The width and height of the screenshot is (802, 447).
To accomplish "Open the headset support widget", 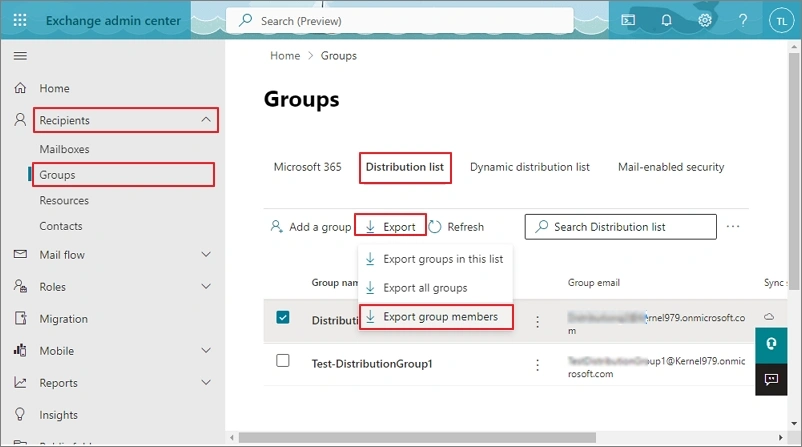I will coord(771,344).
